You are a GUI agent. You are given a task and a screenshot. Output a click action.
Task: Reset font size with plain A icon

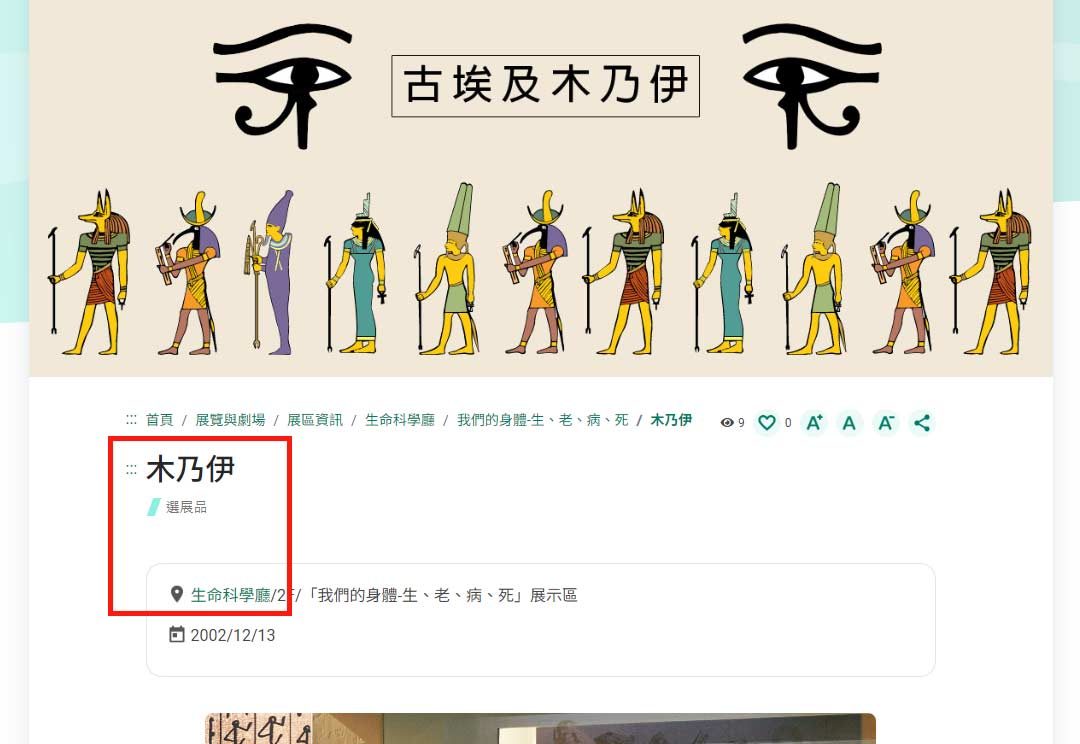[x=849, y=422]
